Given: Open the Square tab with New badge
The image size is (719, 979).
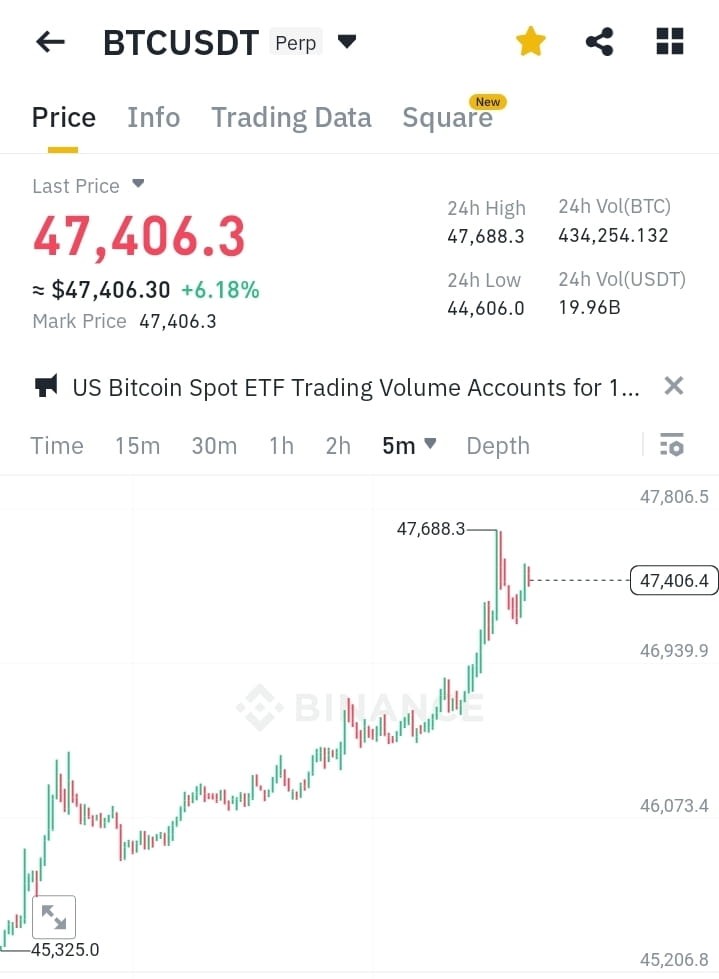Looking at the screenshot, I should tap(448, 117).
